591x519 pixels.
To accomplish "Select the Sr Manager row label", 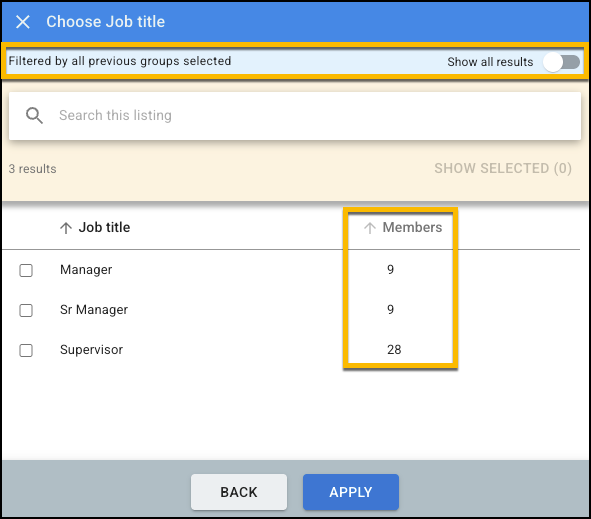I will 94,310.
